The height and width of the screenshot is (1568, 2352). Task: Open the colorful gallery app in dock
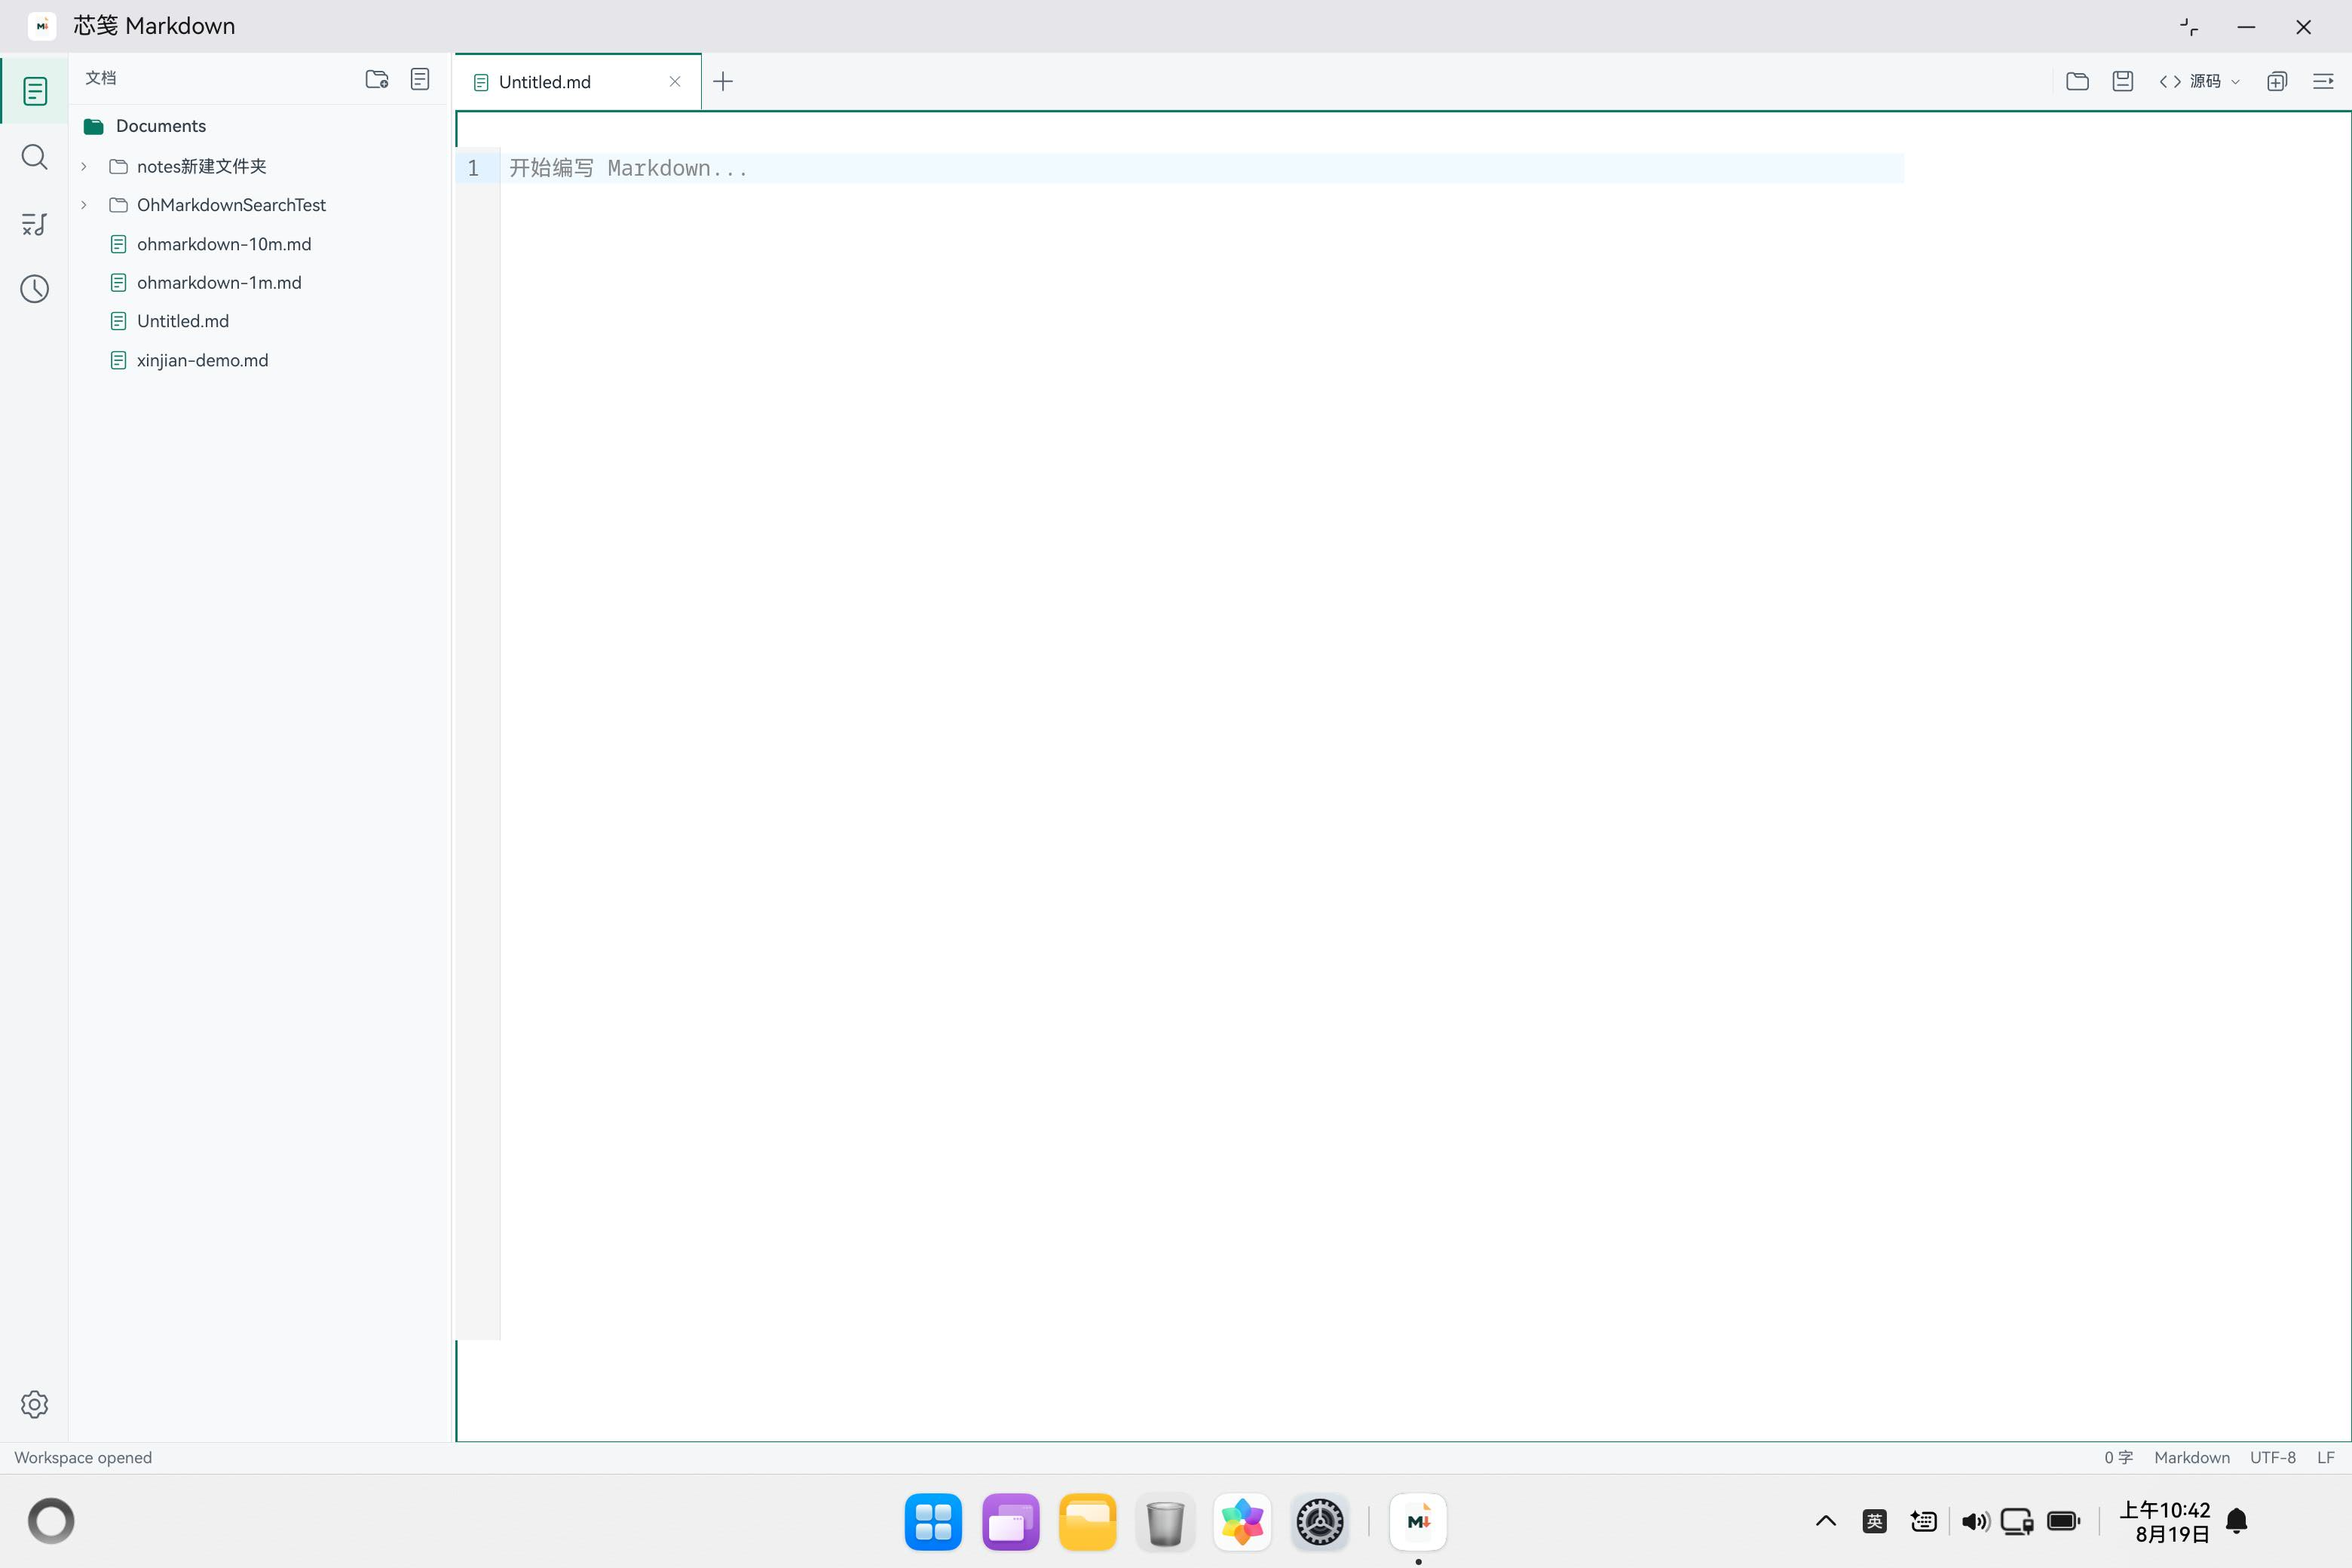pyautogui.click(x=1242, y=1521)
